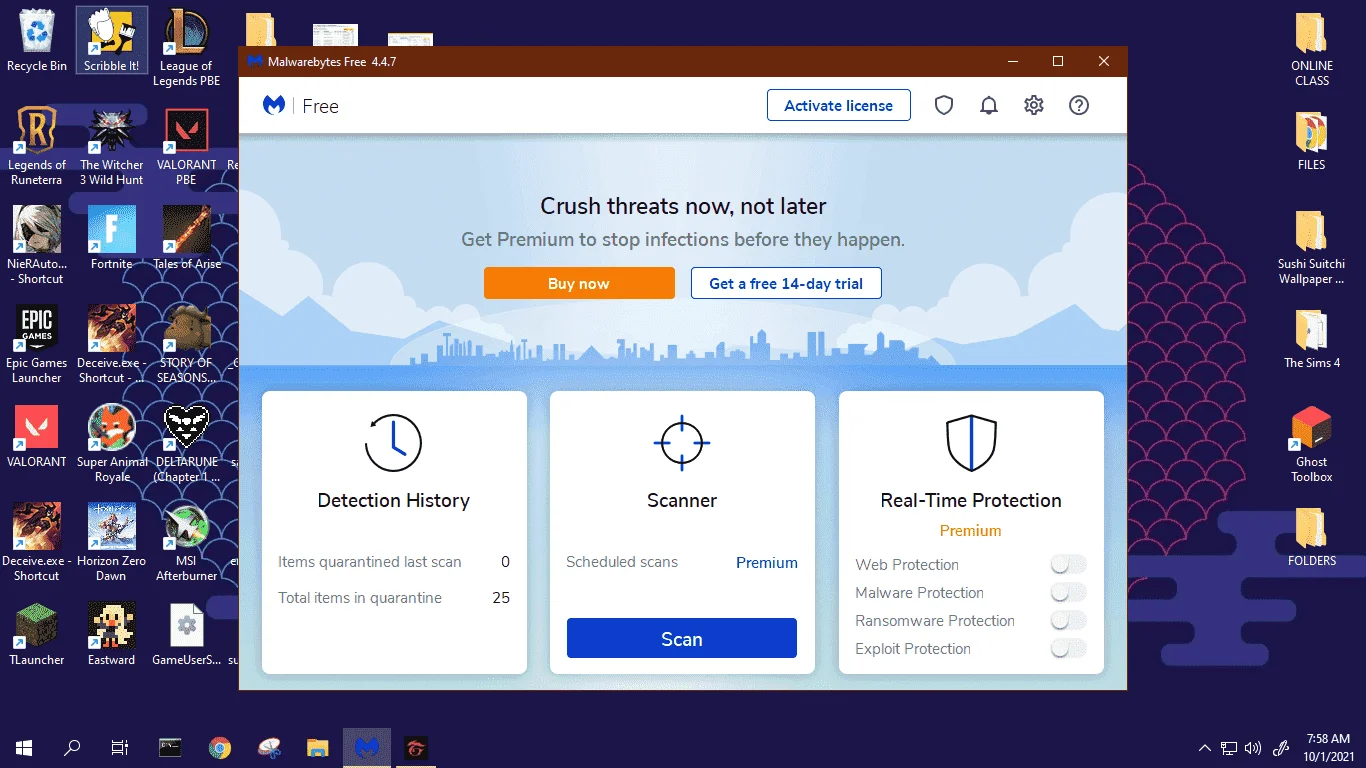Start a scan with the Scan button
This screenshot has height=768, width=1366.
tap(682, 638)
